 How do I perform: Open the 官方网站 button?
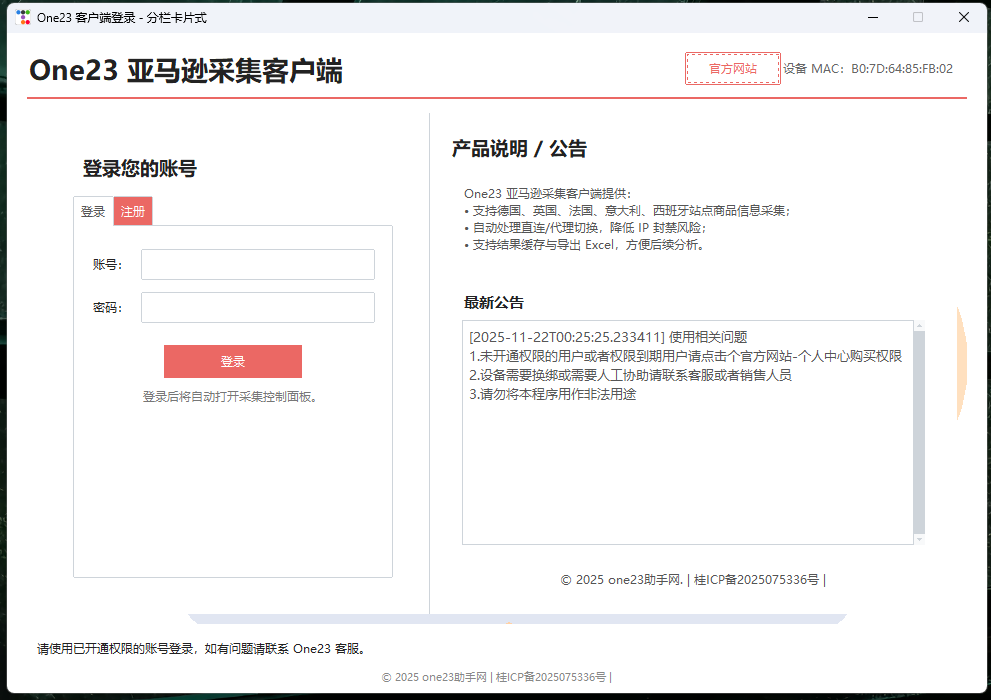pyautogui.click(x=732, y=68)
